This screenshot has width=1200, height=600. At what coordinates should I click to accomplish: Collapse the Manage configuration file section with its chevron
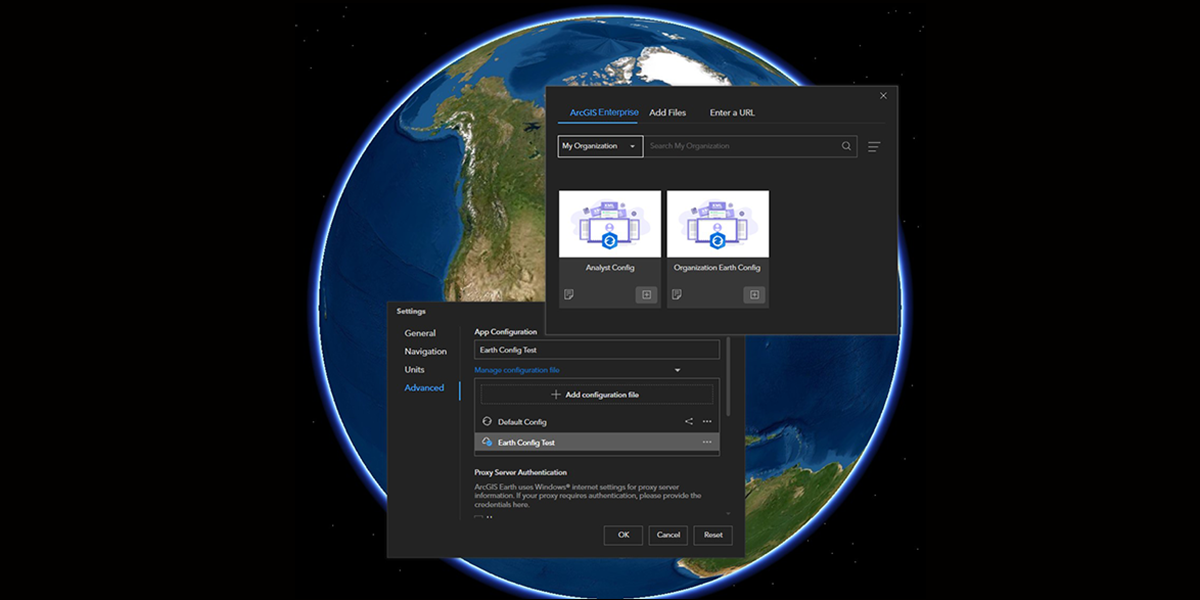[677, 369]
